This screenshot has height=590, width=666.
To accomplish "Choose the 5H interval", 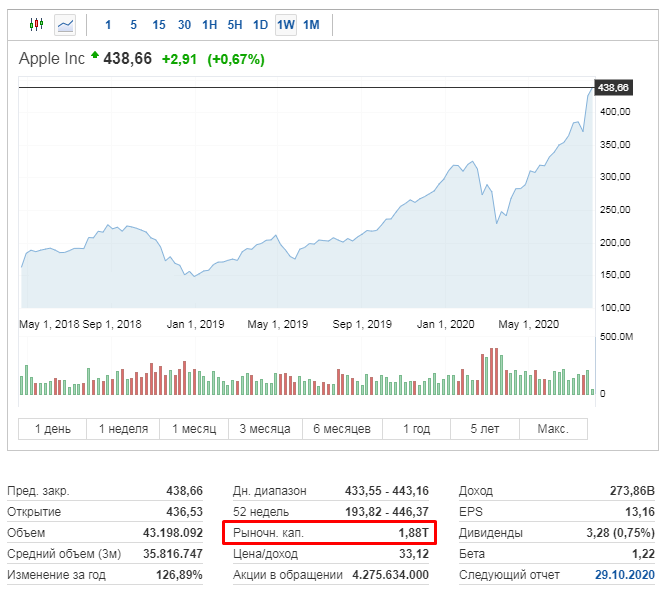I will click(x=235, y=25).
